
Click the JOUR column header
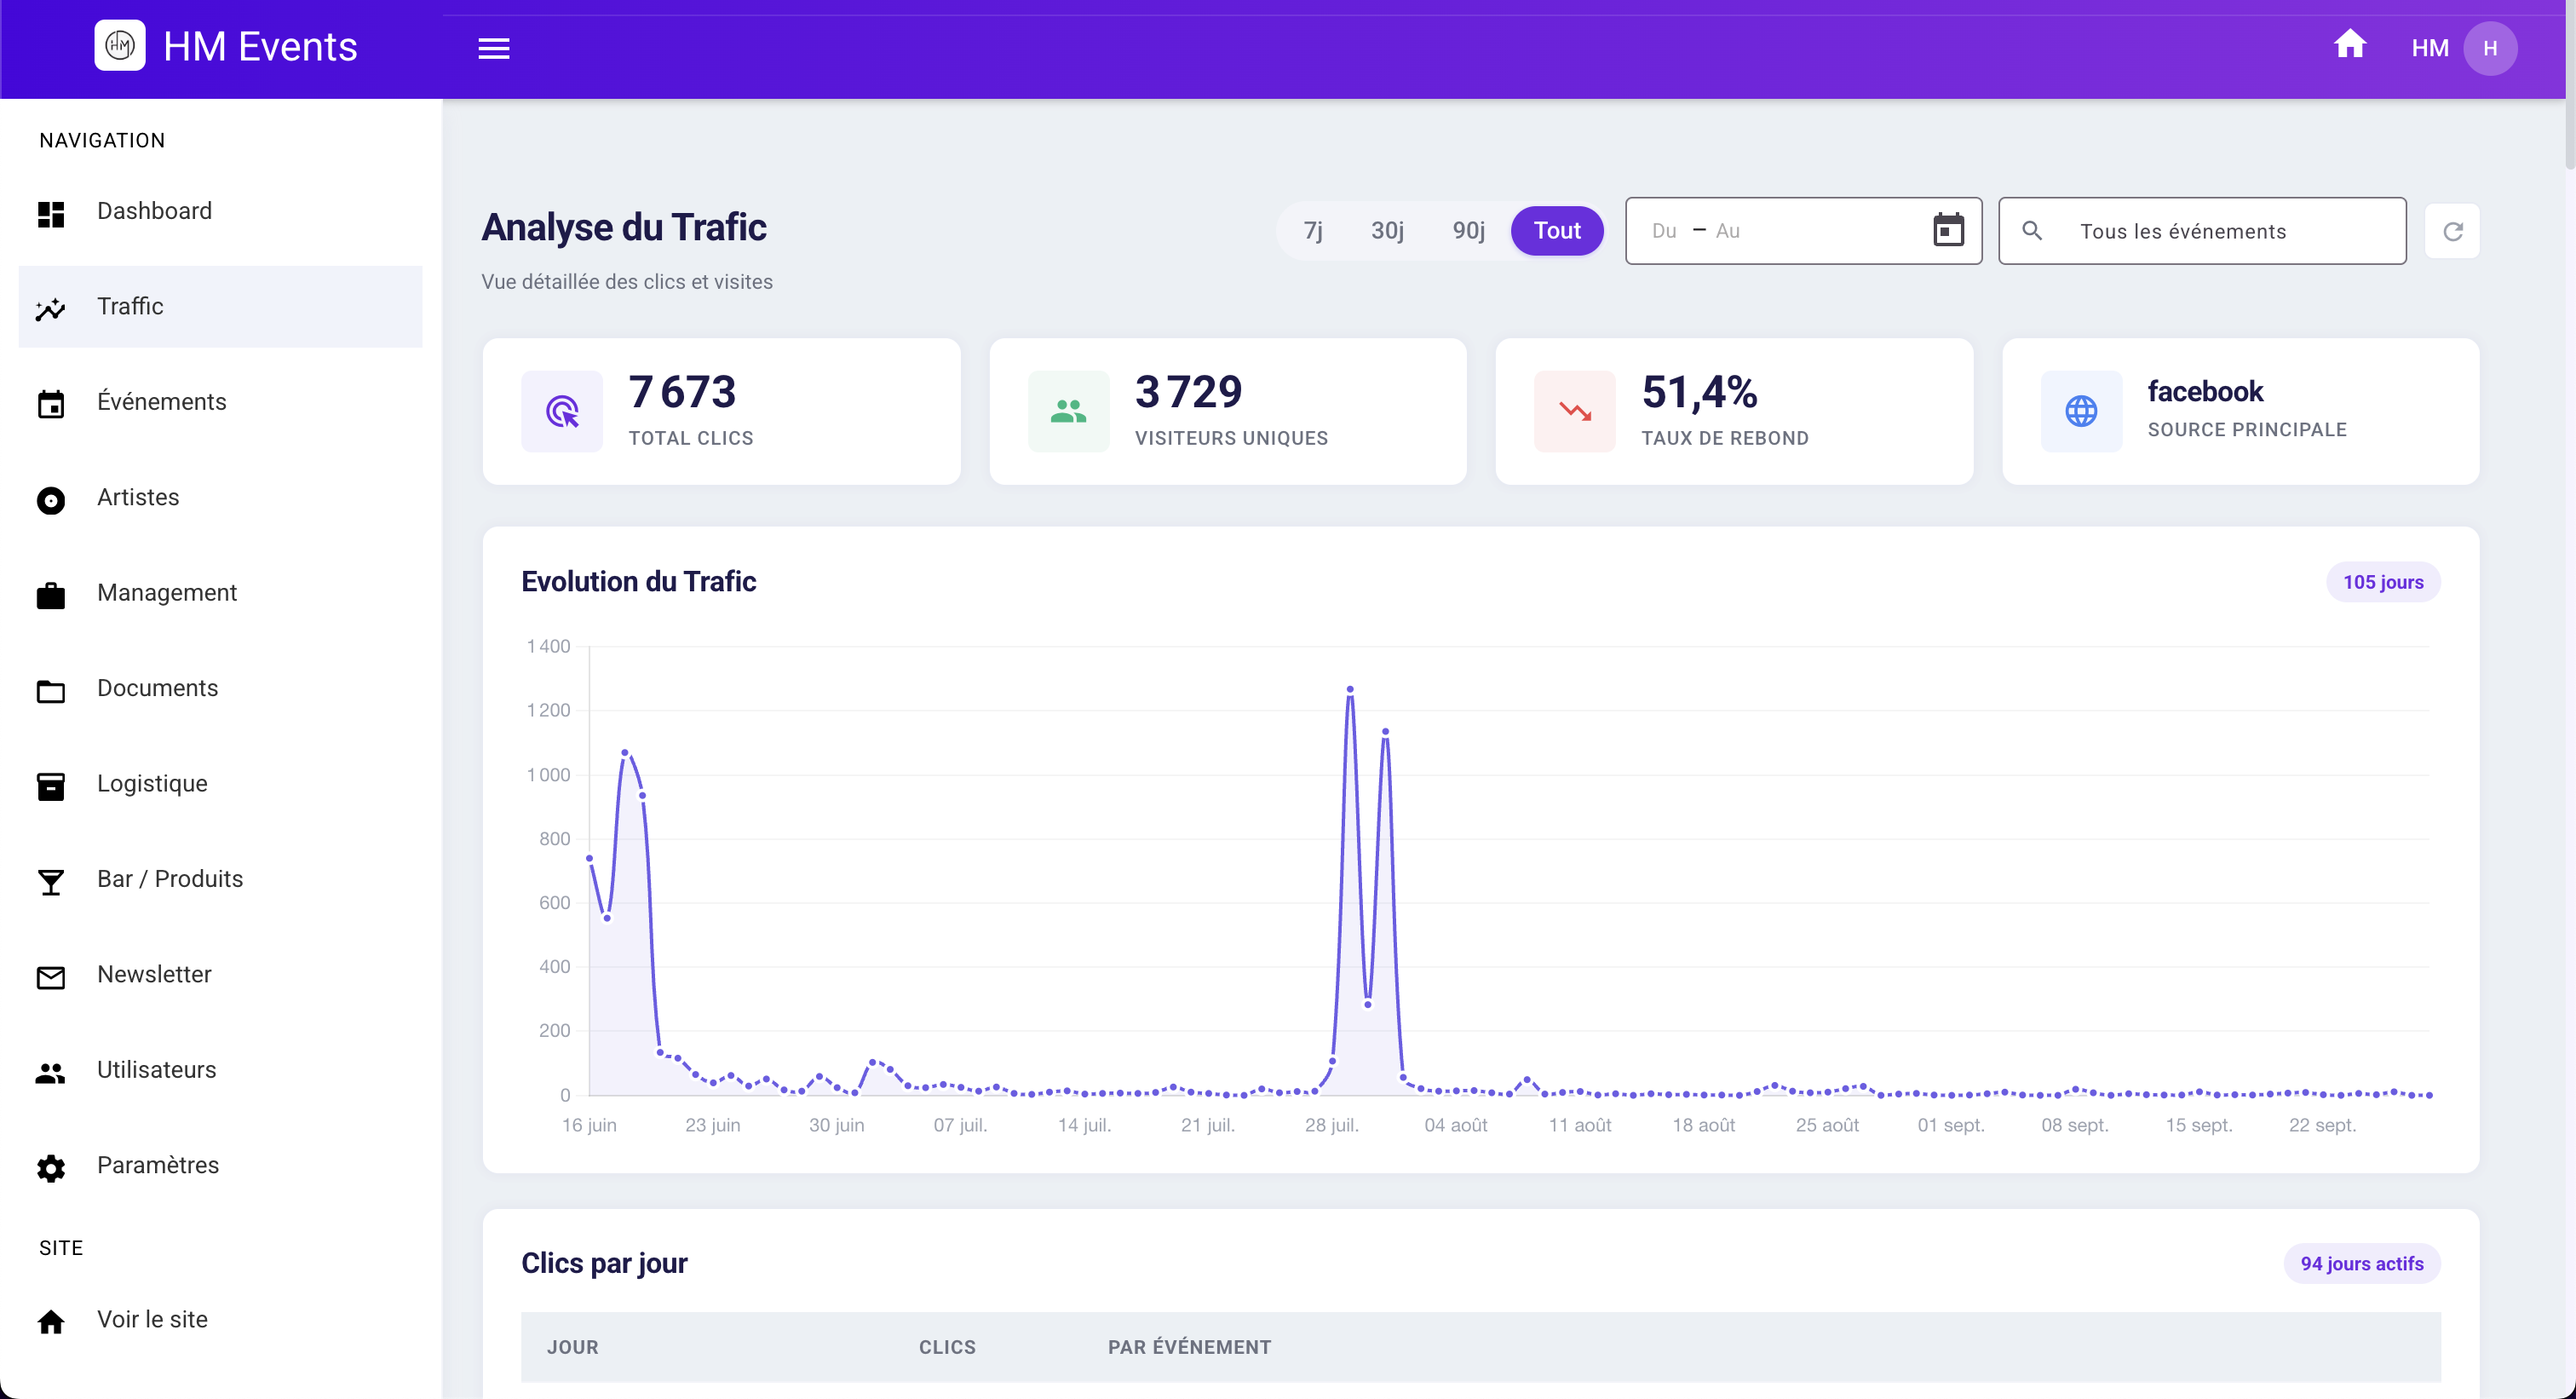[573, 1348]
